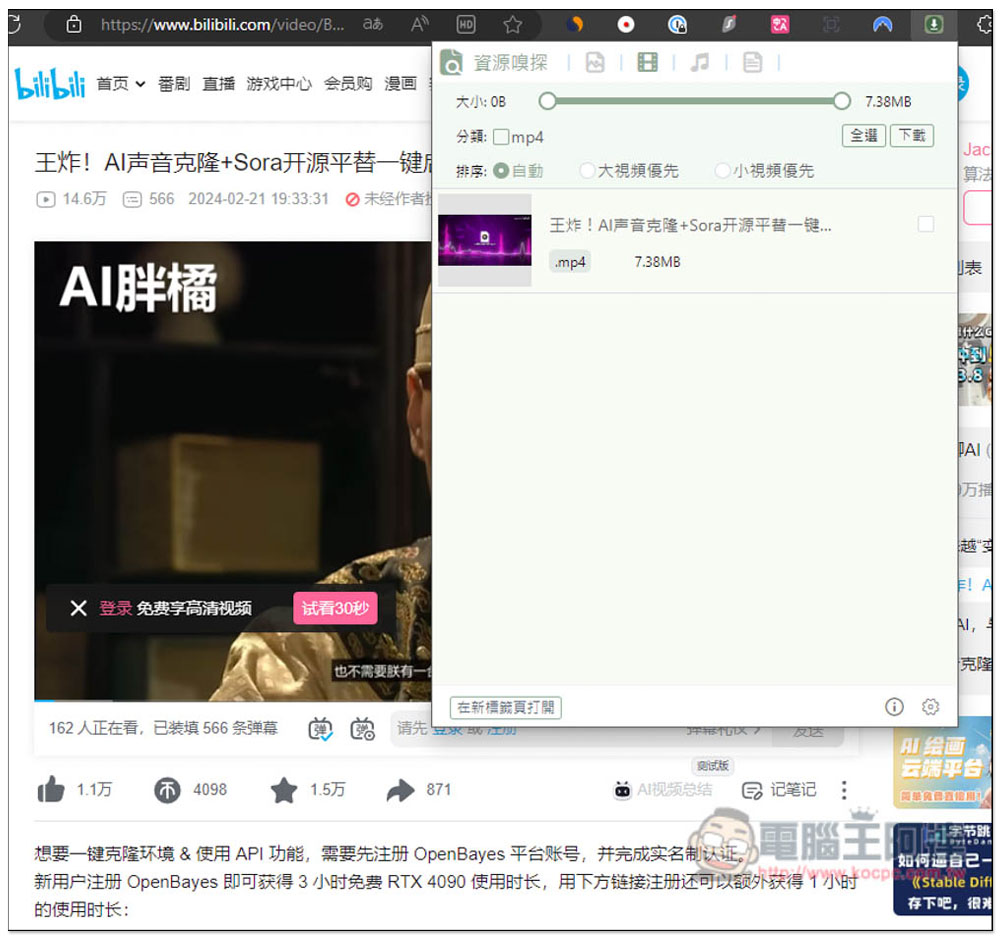The height and width of the screenshot is (941, 1000).
Task: Click the document filter icon in sniffer panel
Action: click(752, 63)
